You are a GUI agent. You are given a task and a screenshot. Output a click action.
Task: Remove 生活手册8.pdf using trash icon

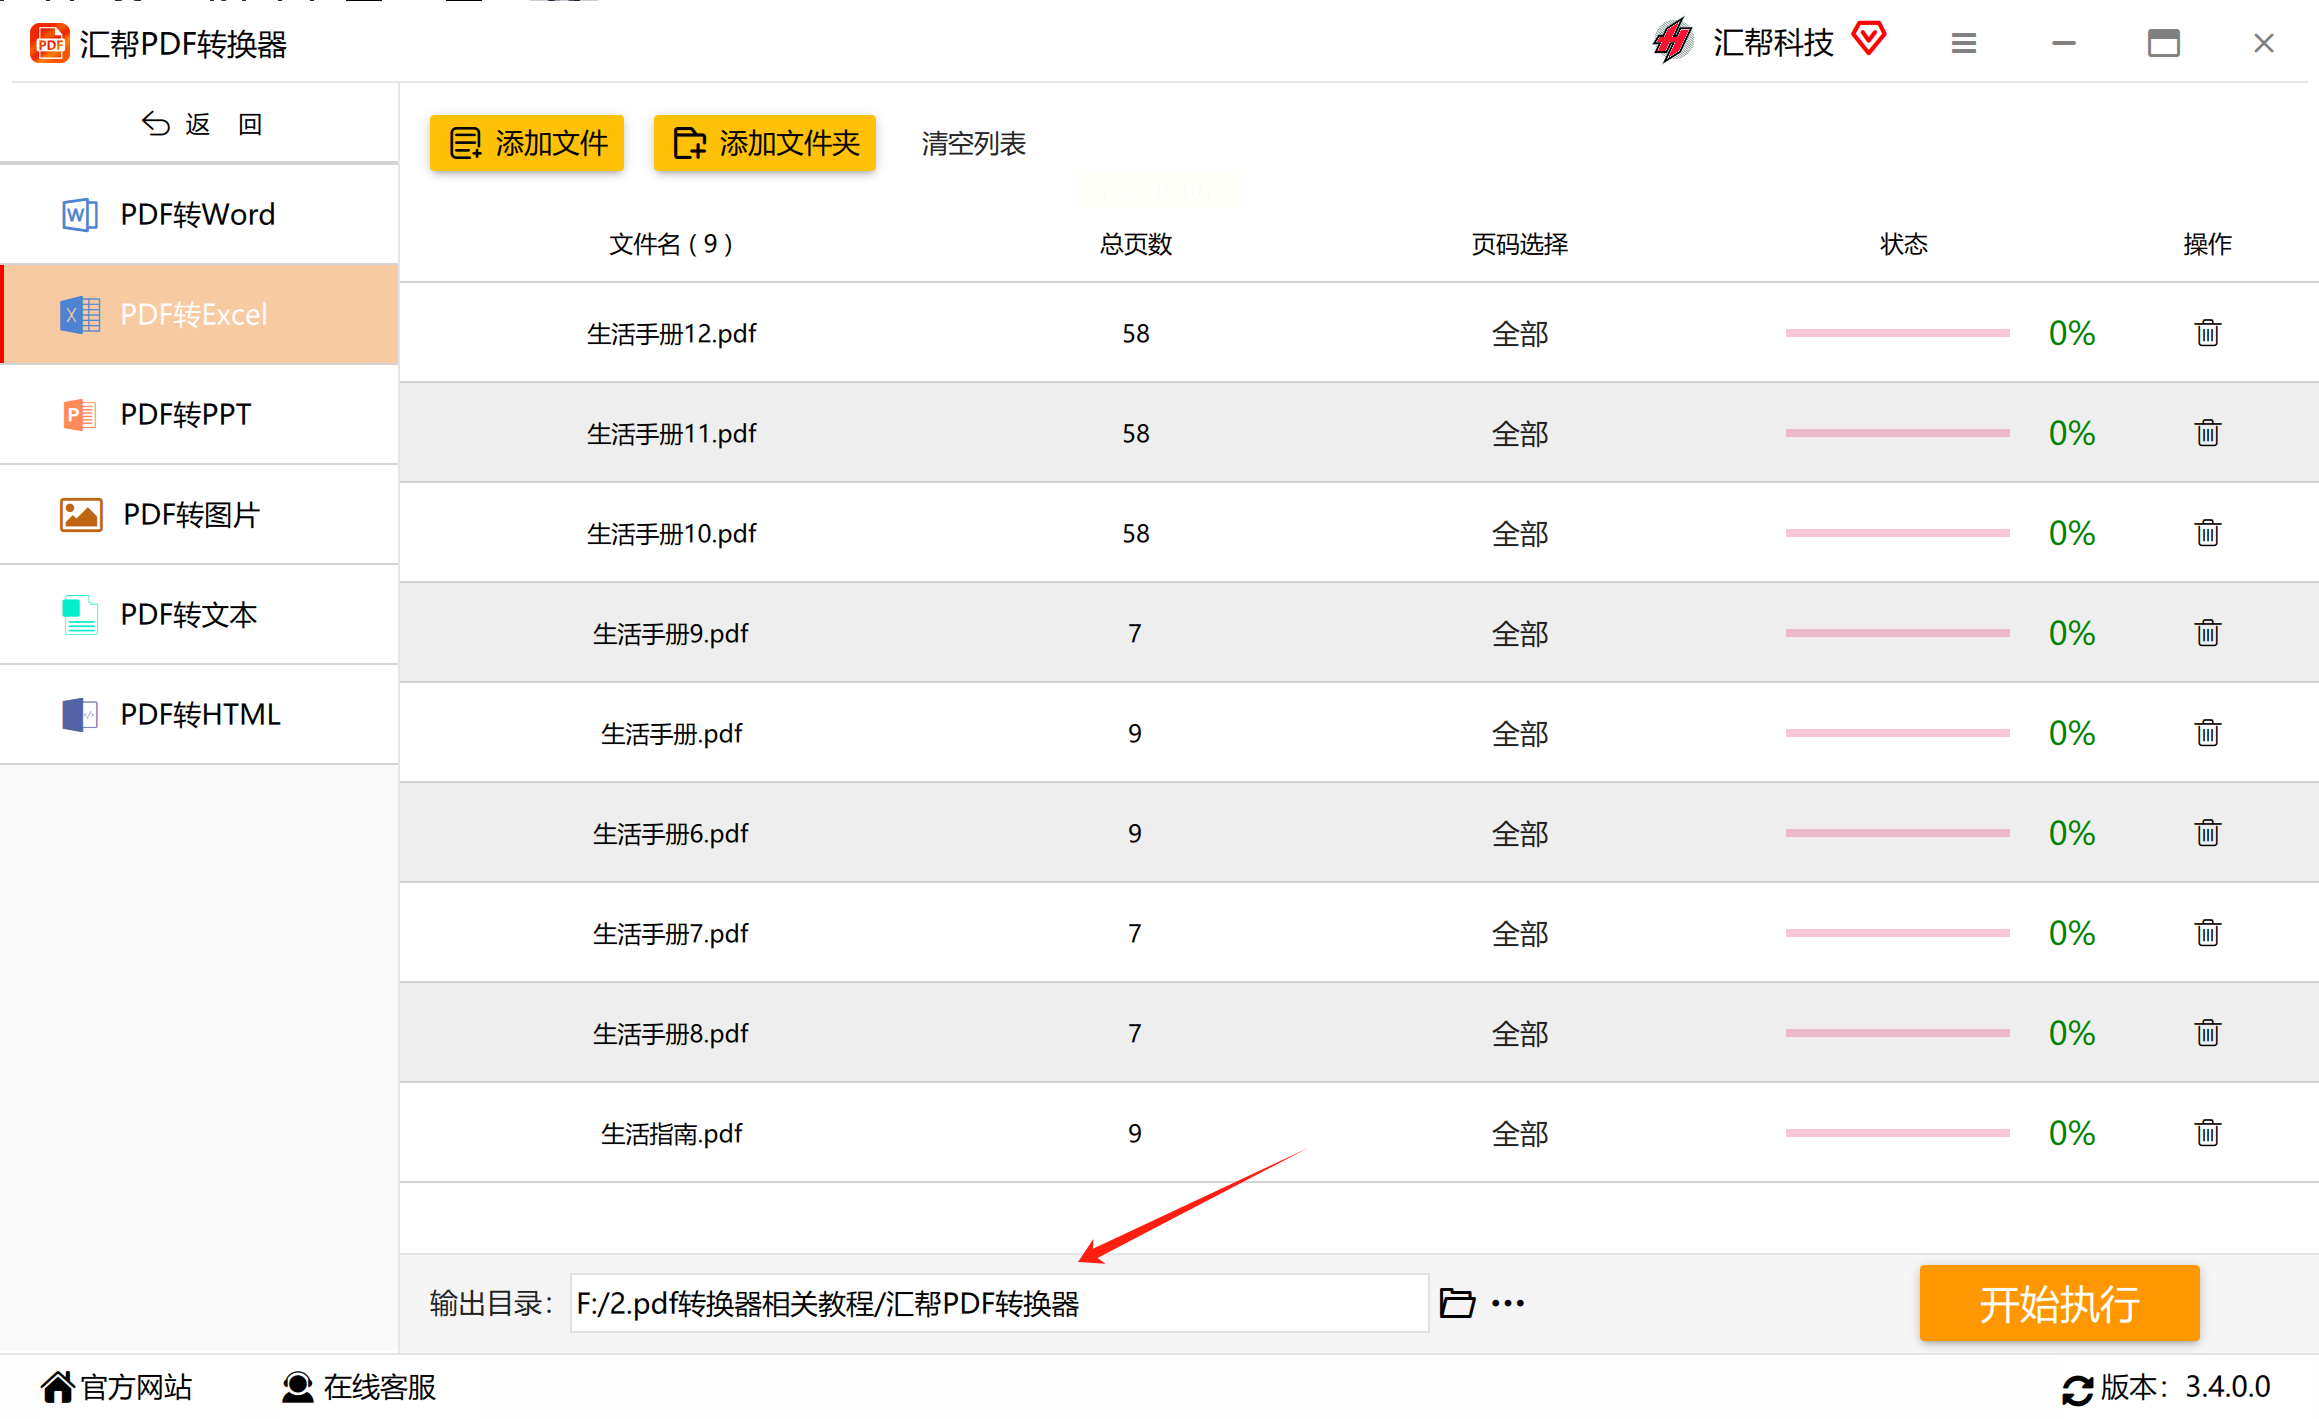tap(2207, 1033)
